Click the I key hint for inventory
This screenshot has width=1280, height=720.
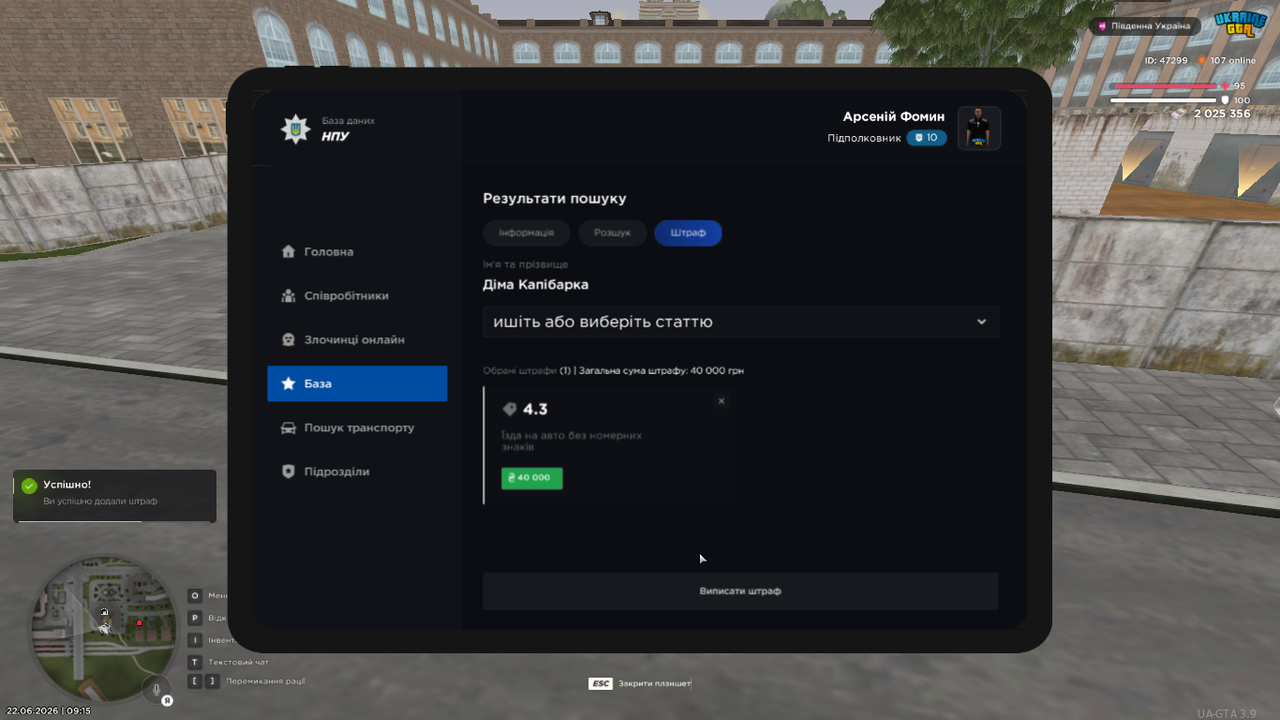pyautogui.click(x=195, y=640)
